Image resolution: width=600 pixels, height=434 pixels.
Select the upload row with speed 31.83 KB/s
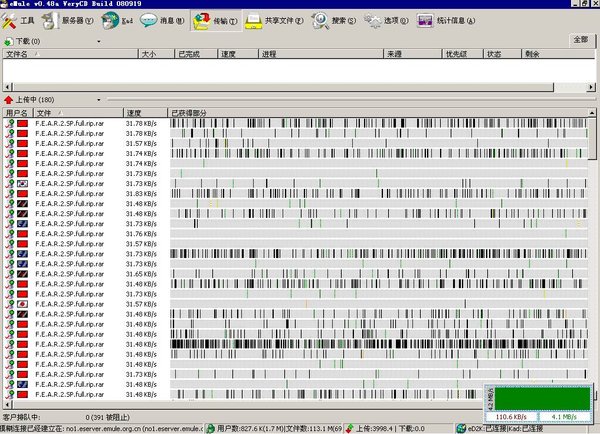296,194
